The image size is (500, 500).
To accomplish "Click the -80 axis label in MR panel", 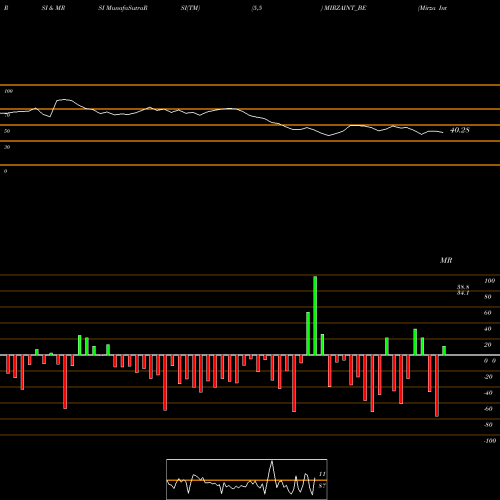I will (x=488, y=425).
